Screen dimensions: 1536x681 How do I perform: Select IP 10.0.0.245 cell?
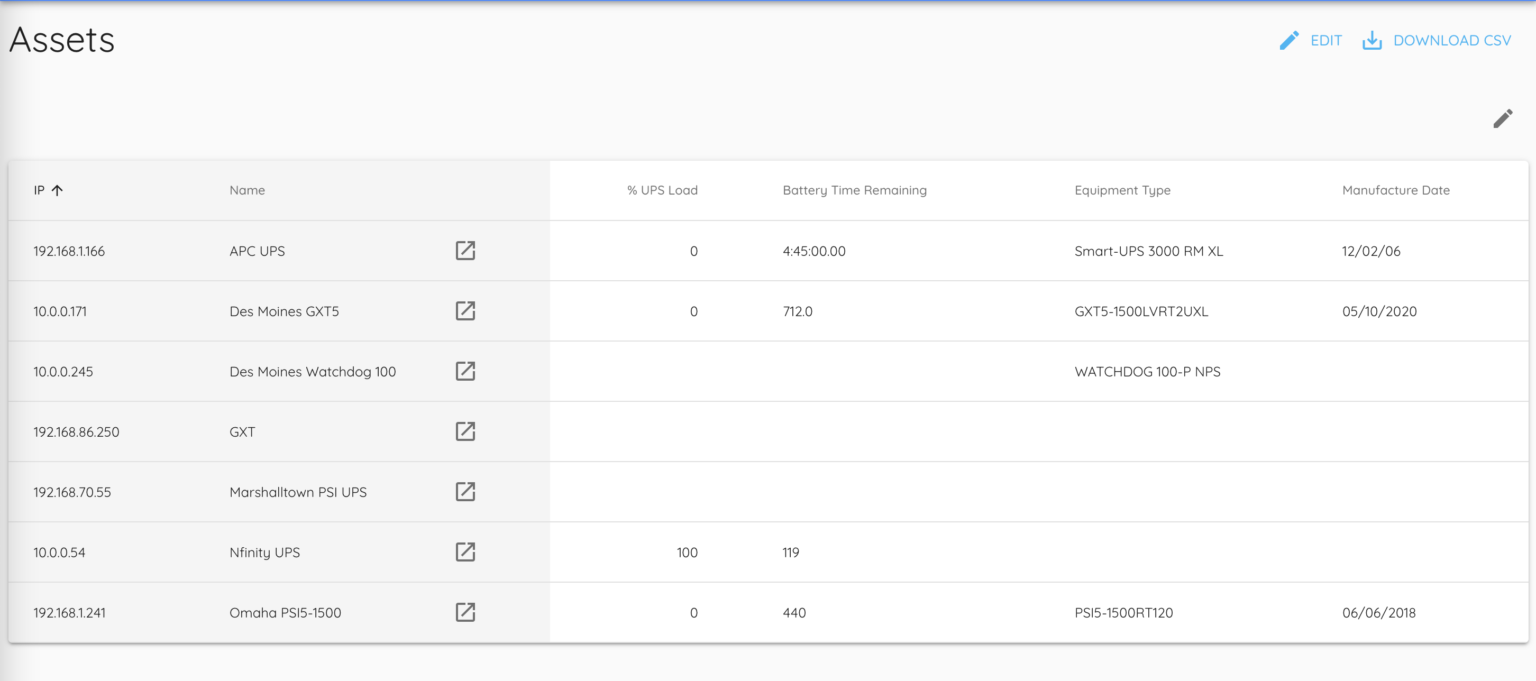point(63,372)
